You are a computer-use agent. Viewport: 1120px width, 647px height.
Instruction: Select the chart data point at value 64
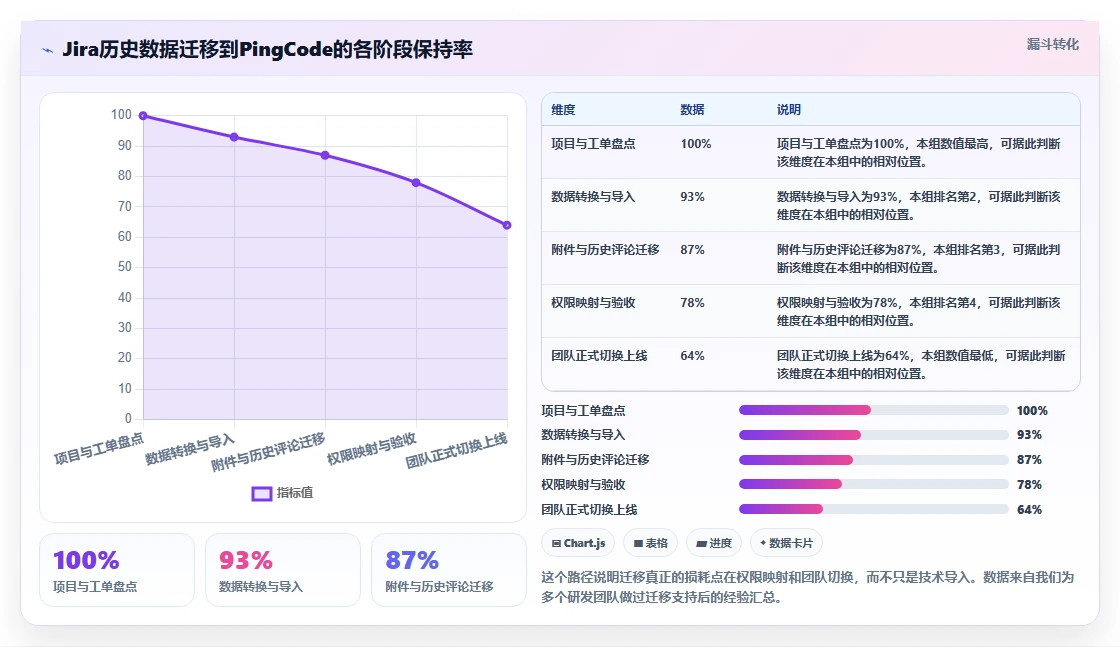pos(507,225)
